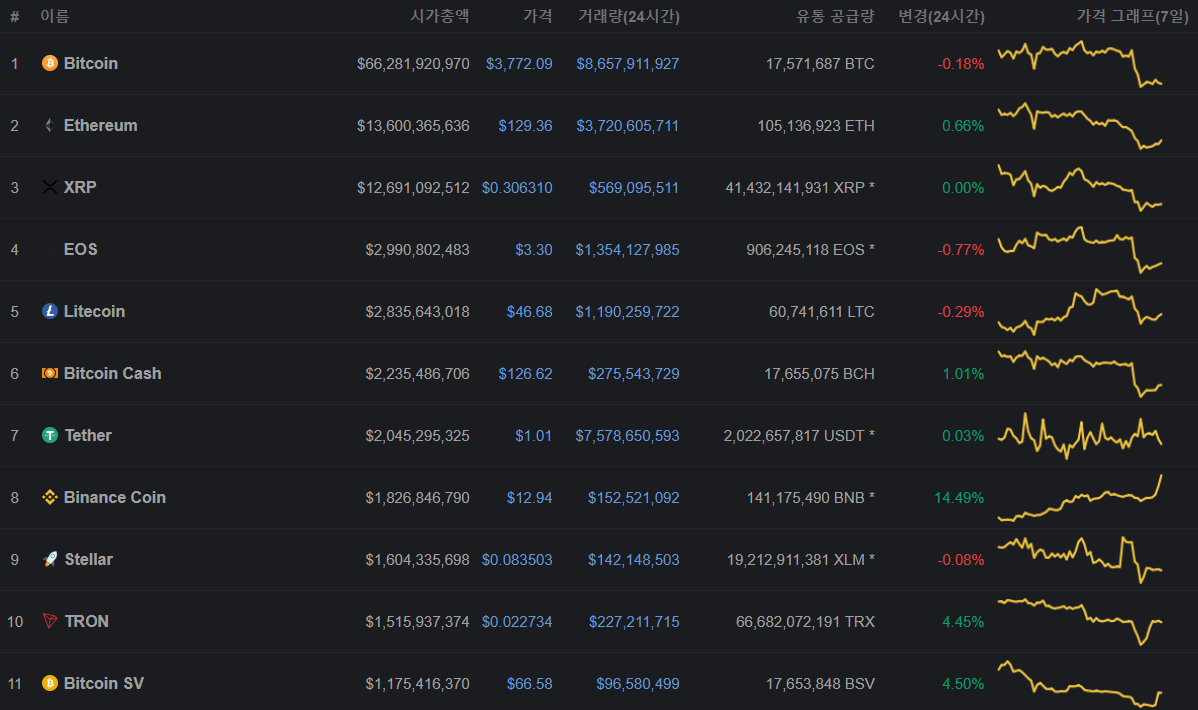The image size is (1198, 710).
Task: Open the EOS coin name link
Action: [x=80, y=249]
